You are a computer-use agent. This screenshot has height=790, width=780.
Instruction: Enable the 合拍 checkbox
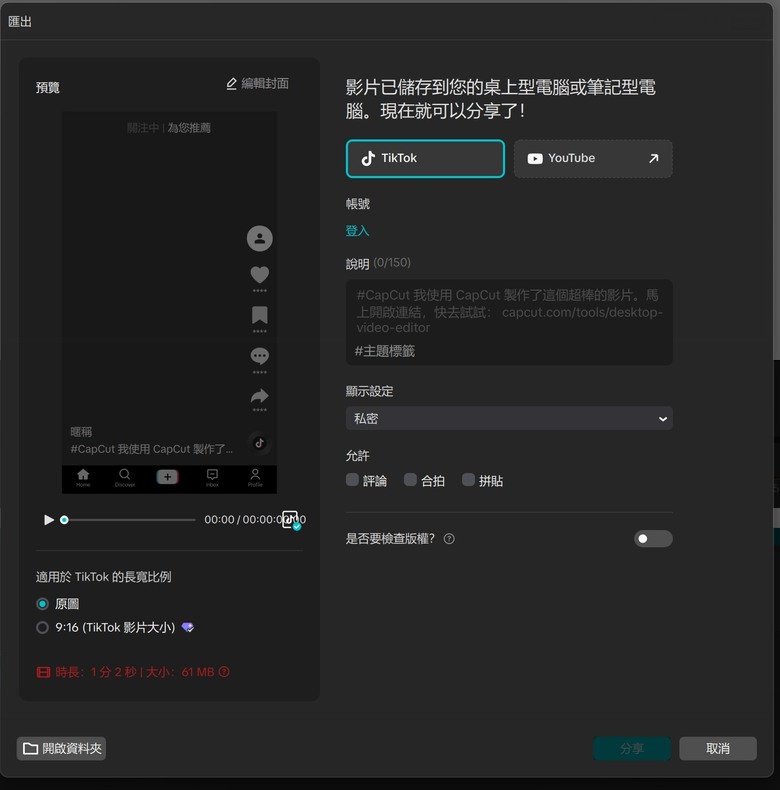tap(410, 480)
